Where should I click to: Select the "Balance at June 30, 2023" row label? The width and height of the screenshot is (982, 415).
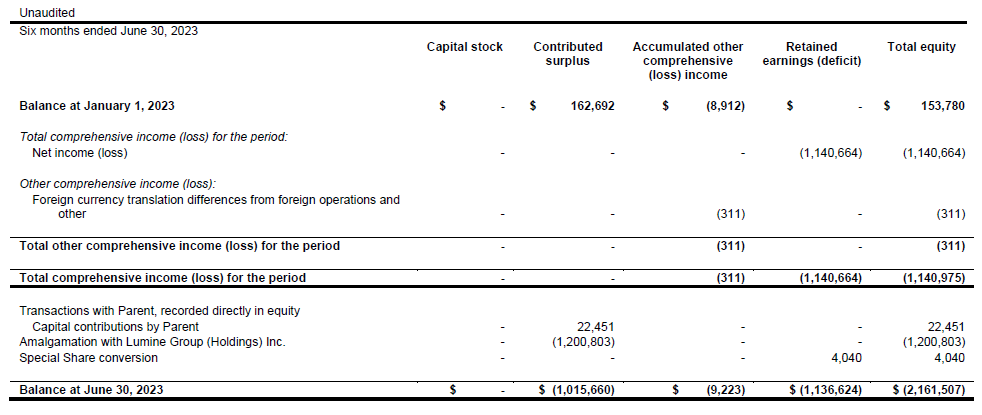[x=91, y=389]
